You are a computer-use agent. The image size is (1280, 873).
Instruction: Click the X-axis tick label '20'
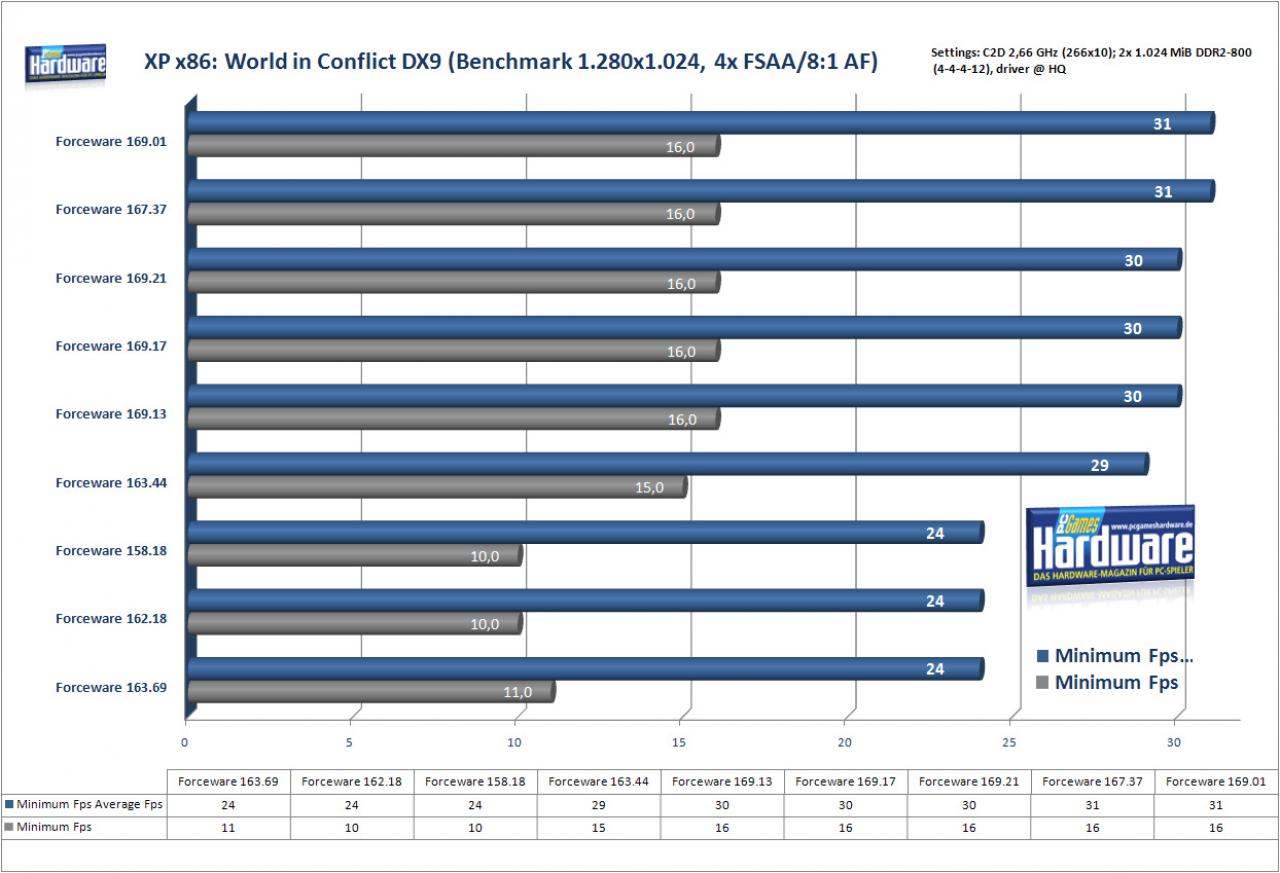point(844,743)
